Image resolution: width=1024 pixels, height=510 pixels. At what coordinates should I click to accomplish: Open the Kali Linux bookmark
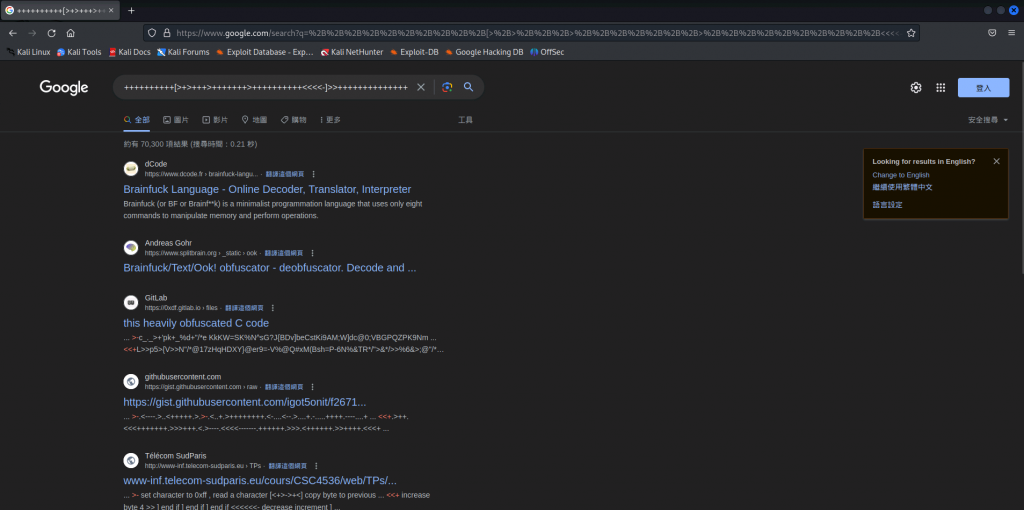pos(29,52)
